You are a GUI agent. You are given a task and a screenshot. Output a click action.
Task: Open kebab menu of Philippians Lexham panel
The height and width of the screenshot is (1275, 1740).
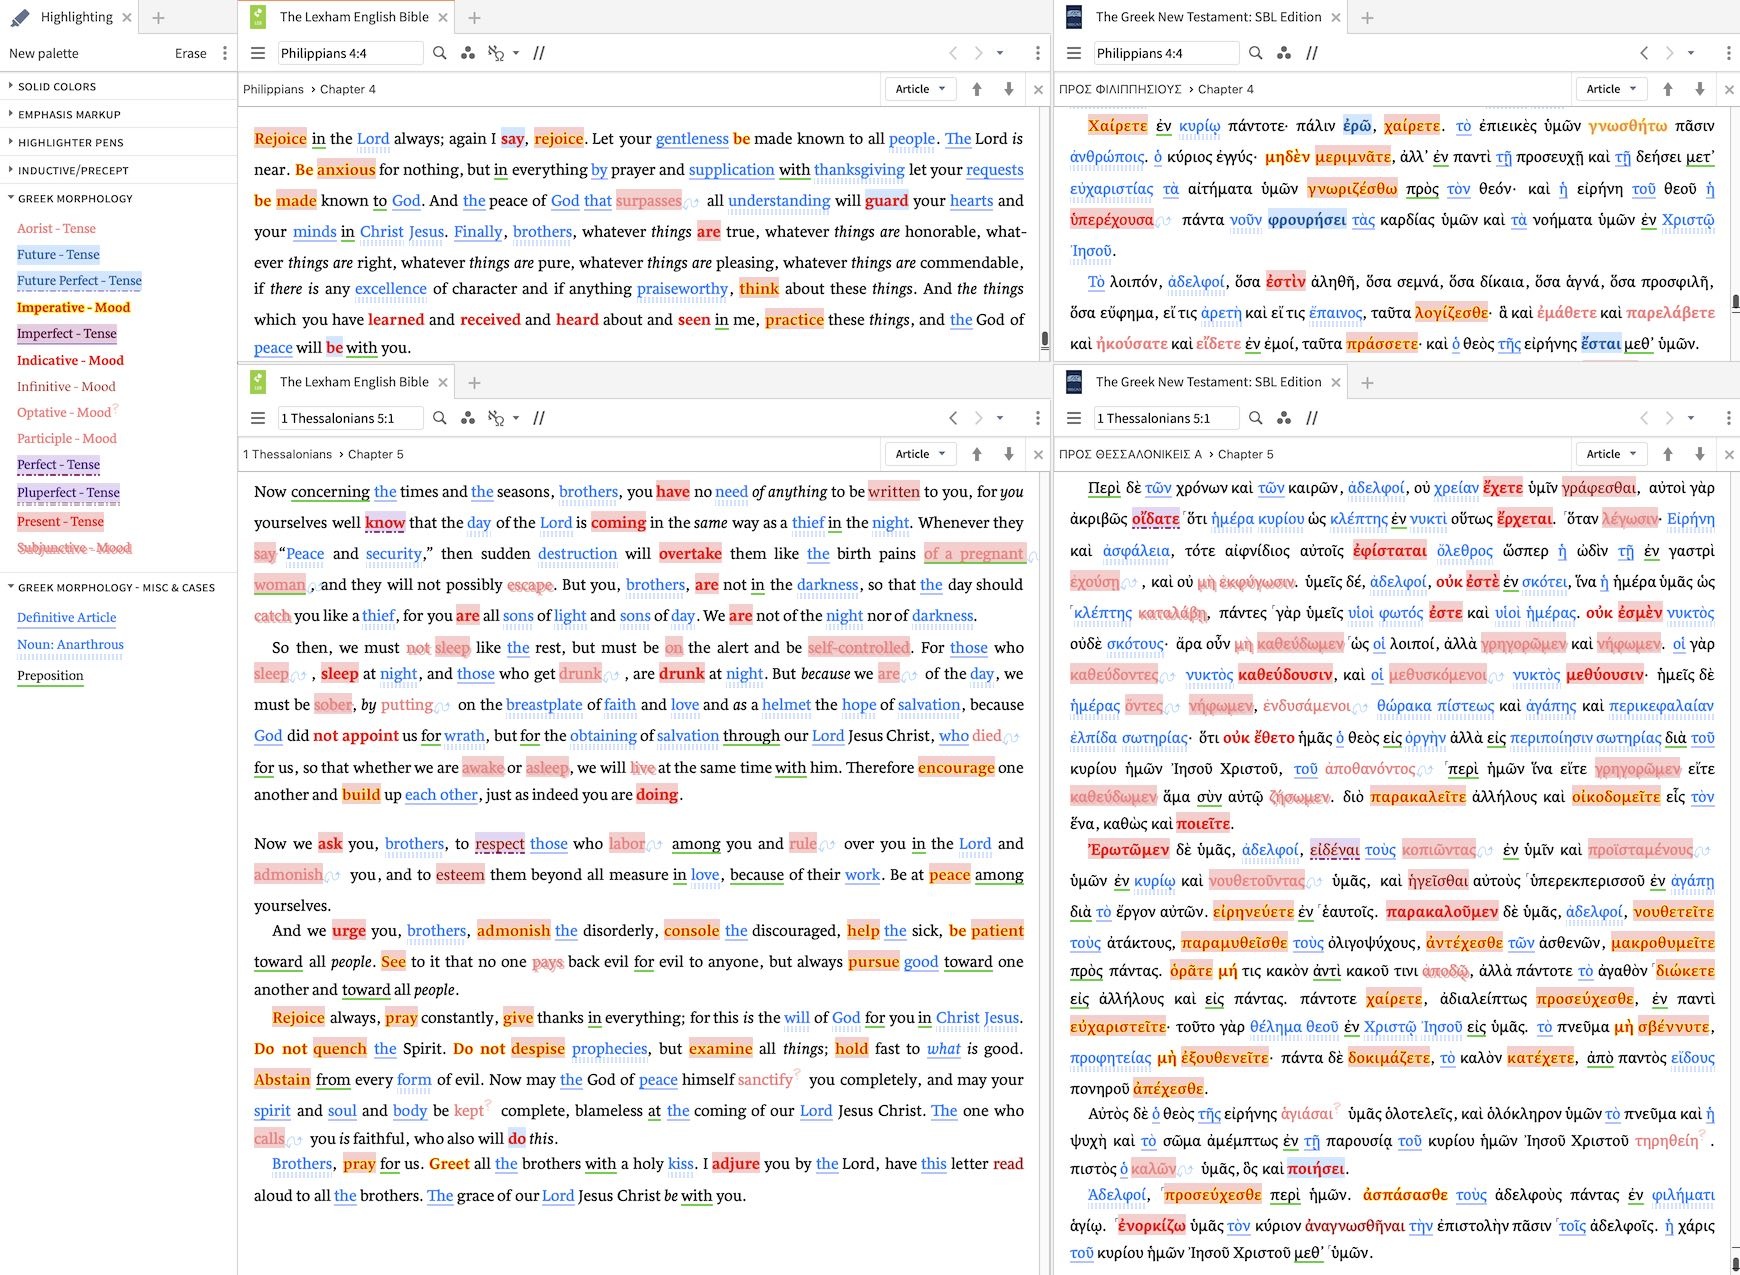pyautogui.click(x=1037, y=53)
